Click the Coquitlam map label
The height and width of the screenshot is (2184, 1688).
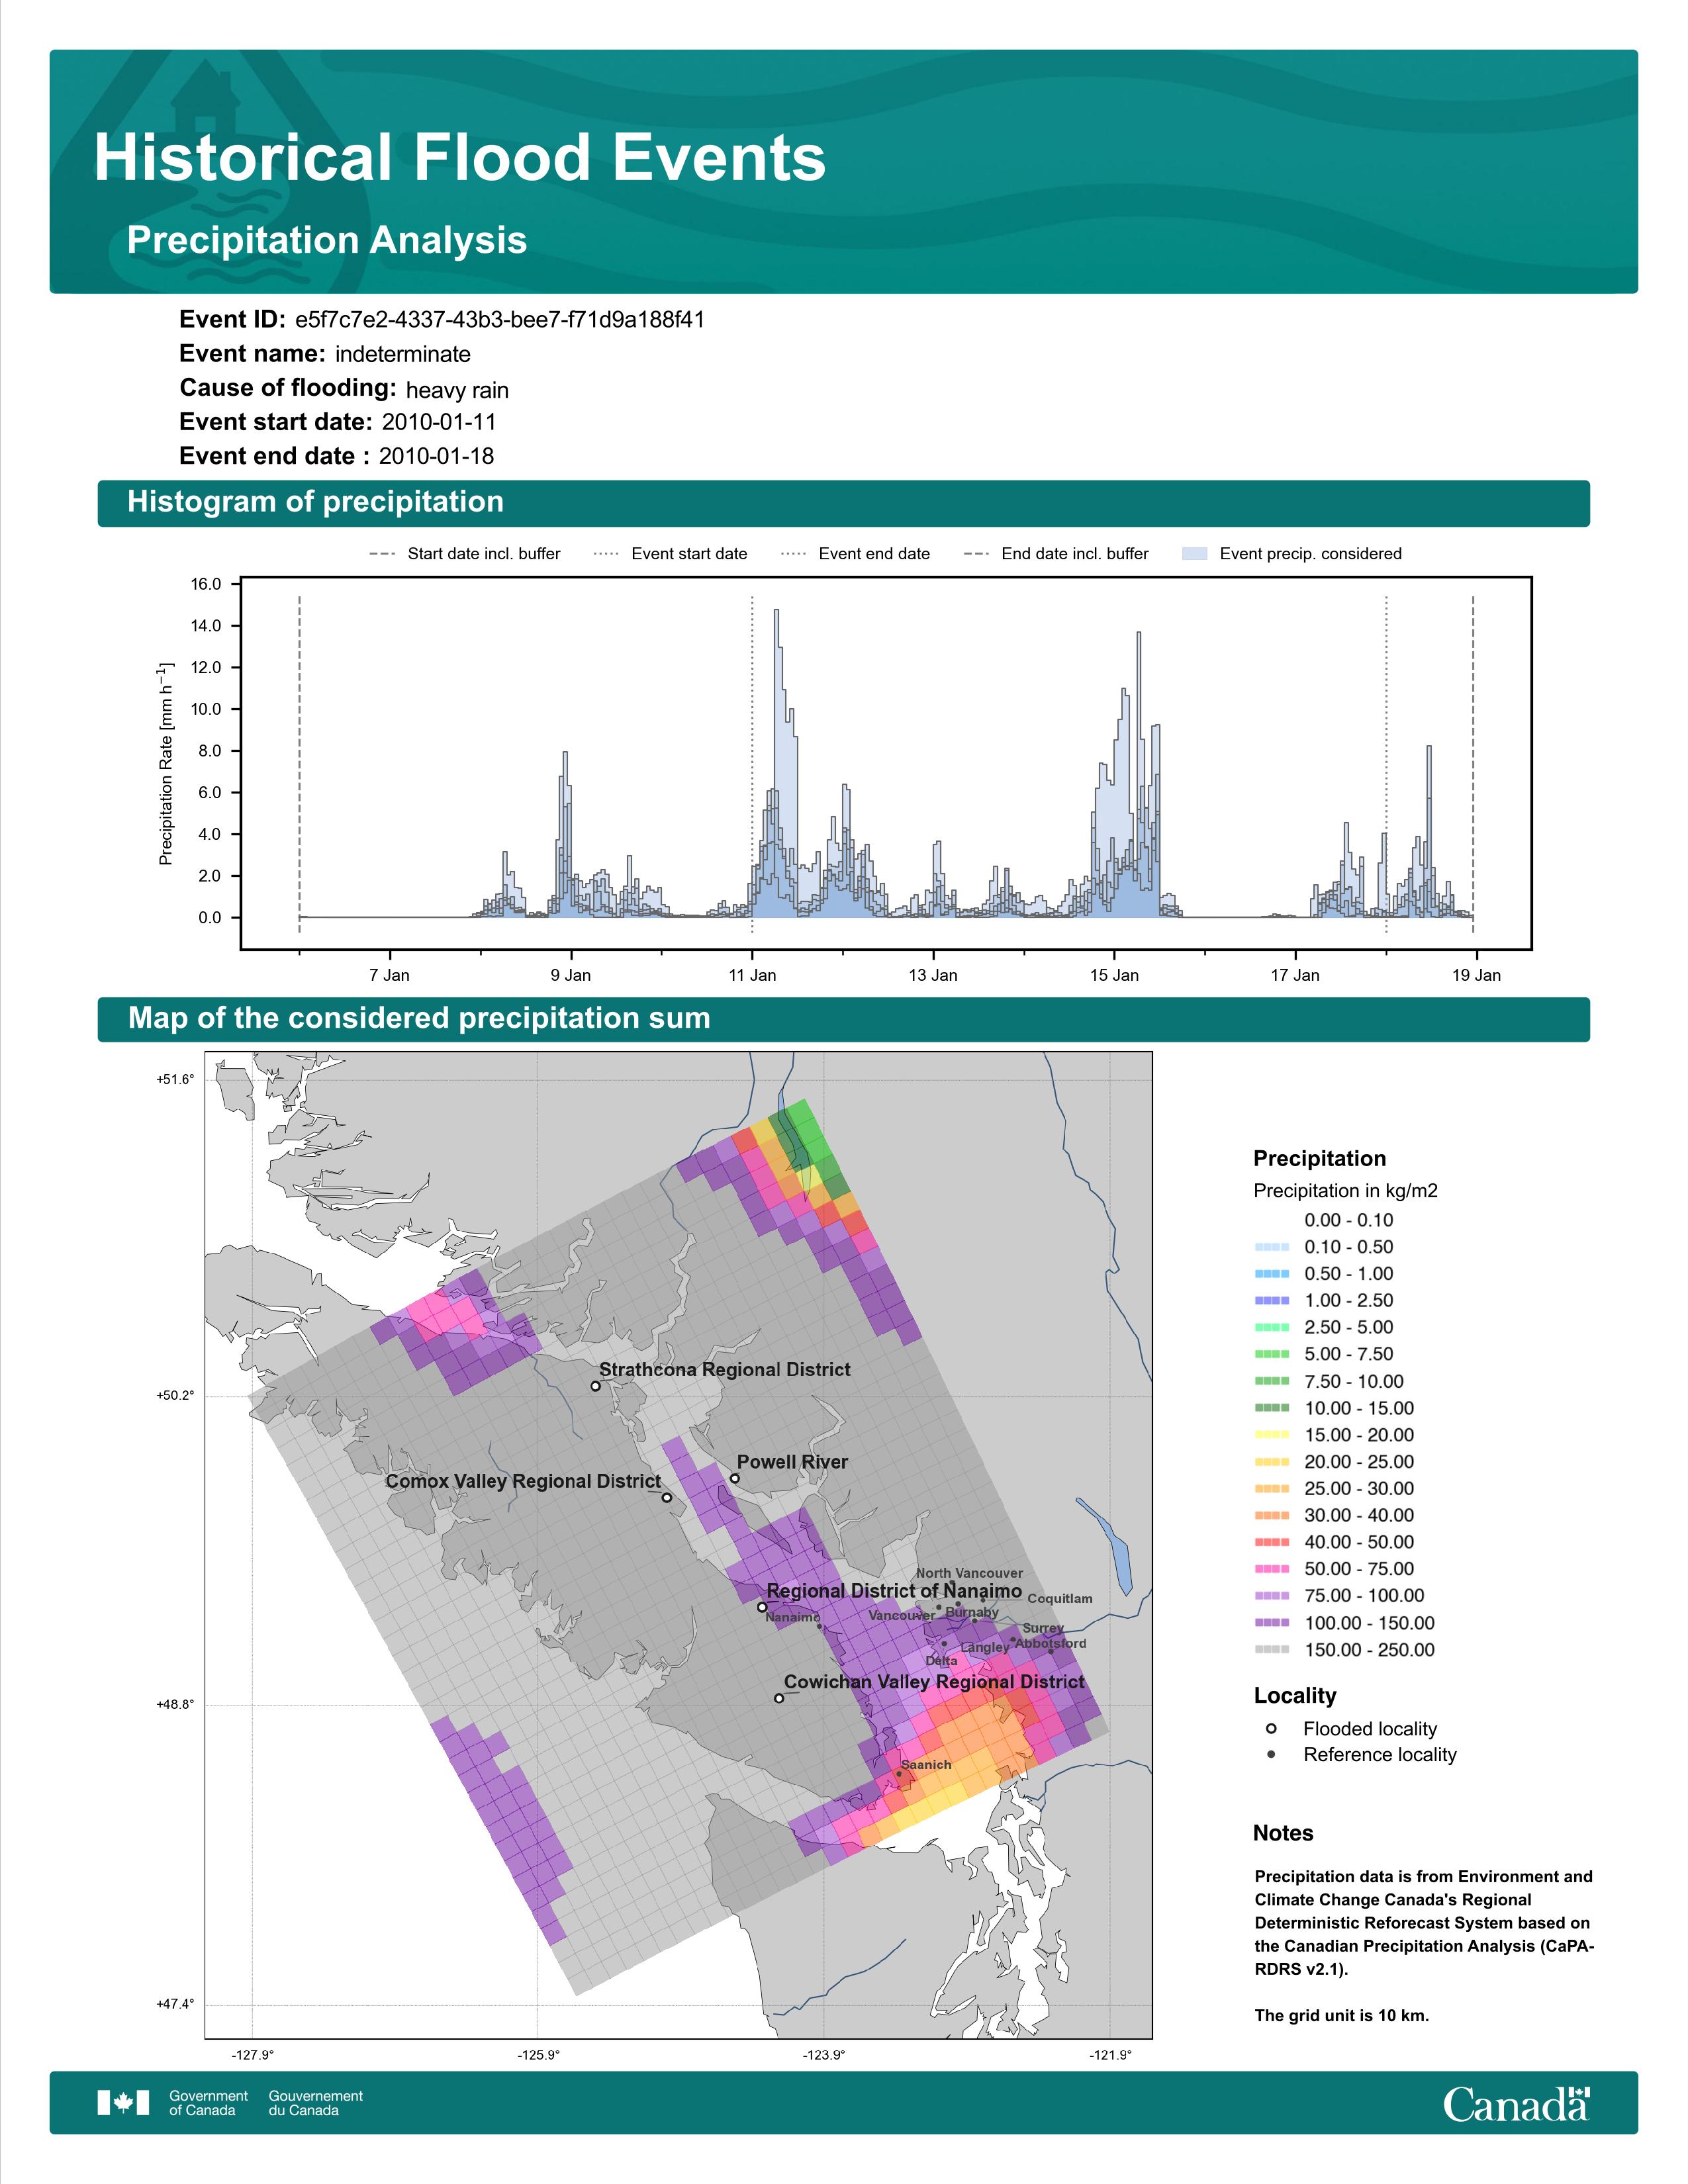click(1060, 1598)
